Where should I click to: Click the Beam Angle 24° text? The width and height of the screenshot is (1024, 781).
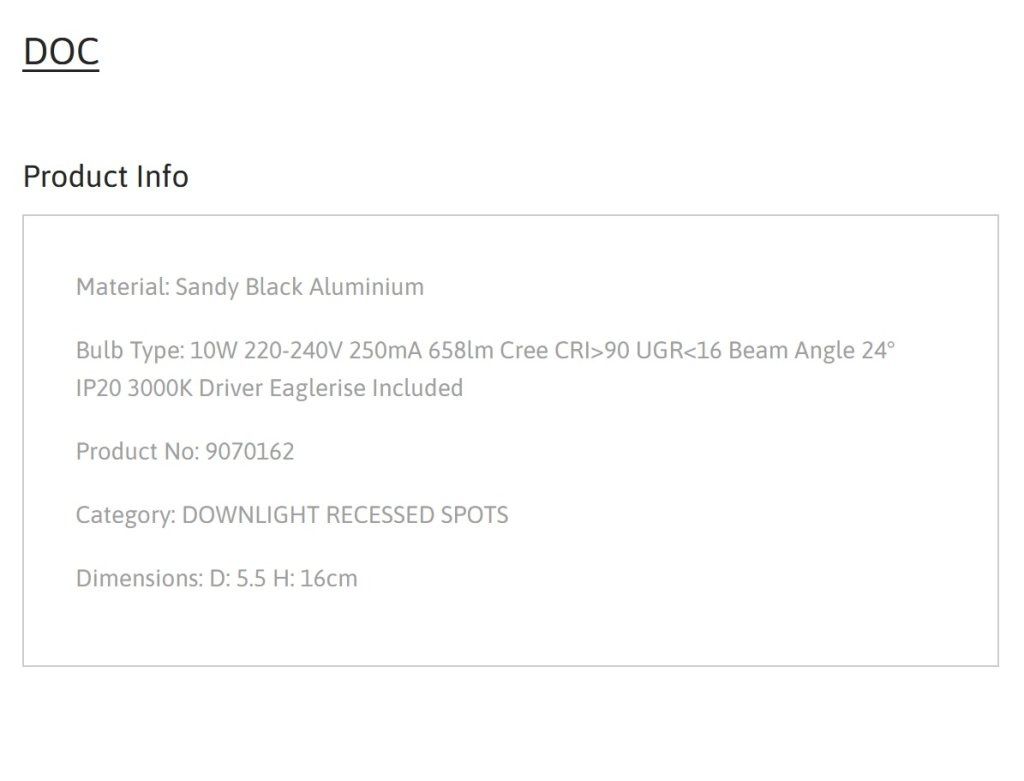pos(812,351)
